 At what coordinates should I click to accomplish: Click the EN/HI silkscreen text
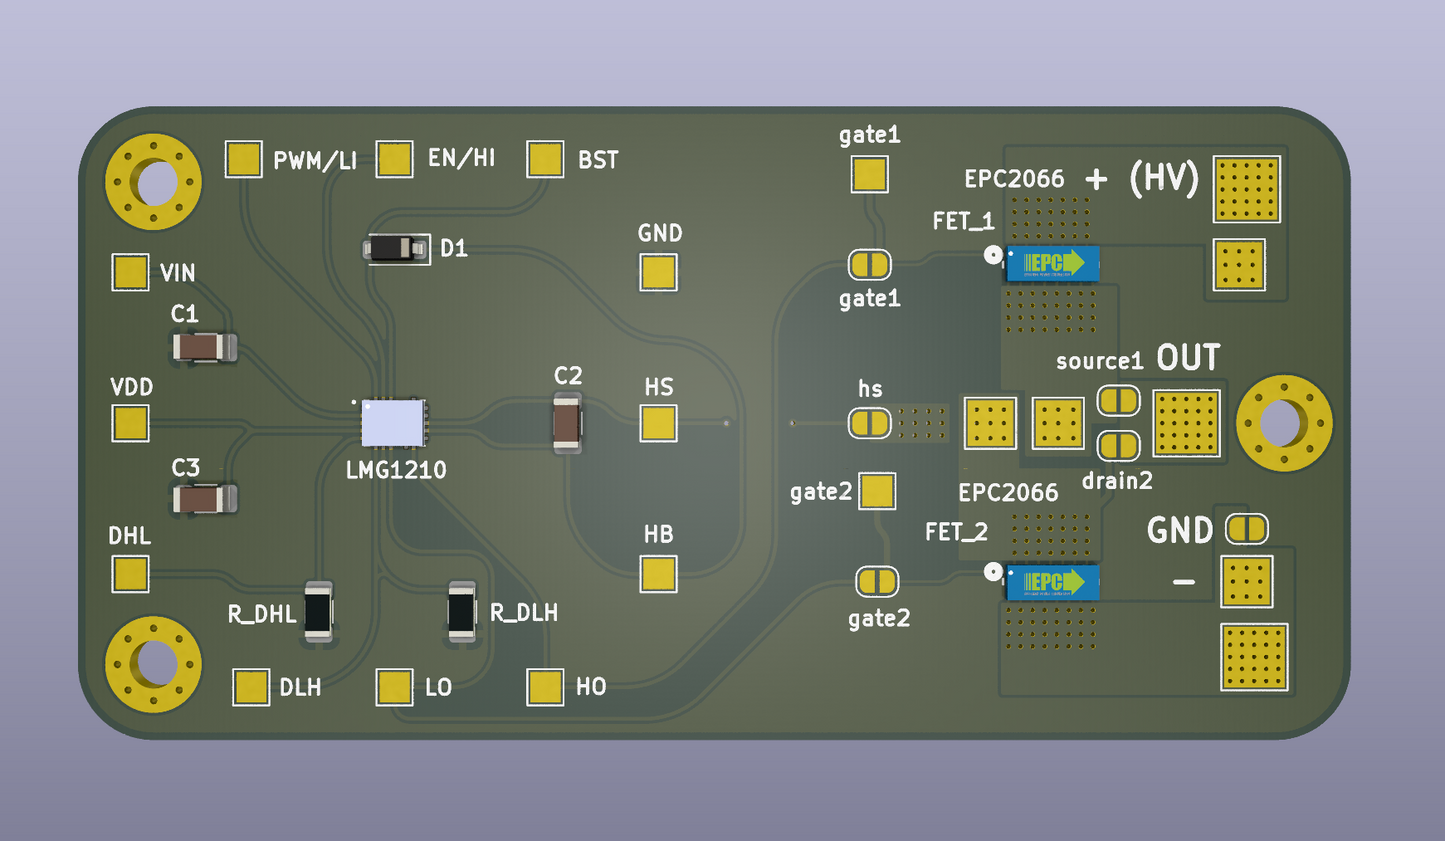(x=461, y=158)
